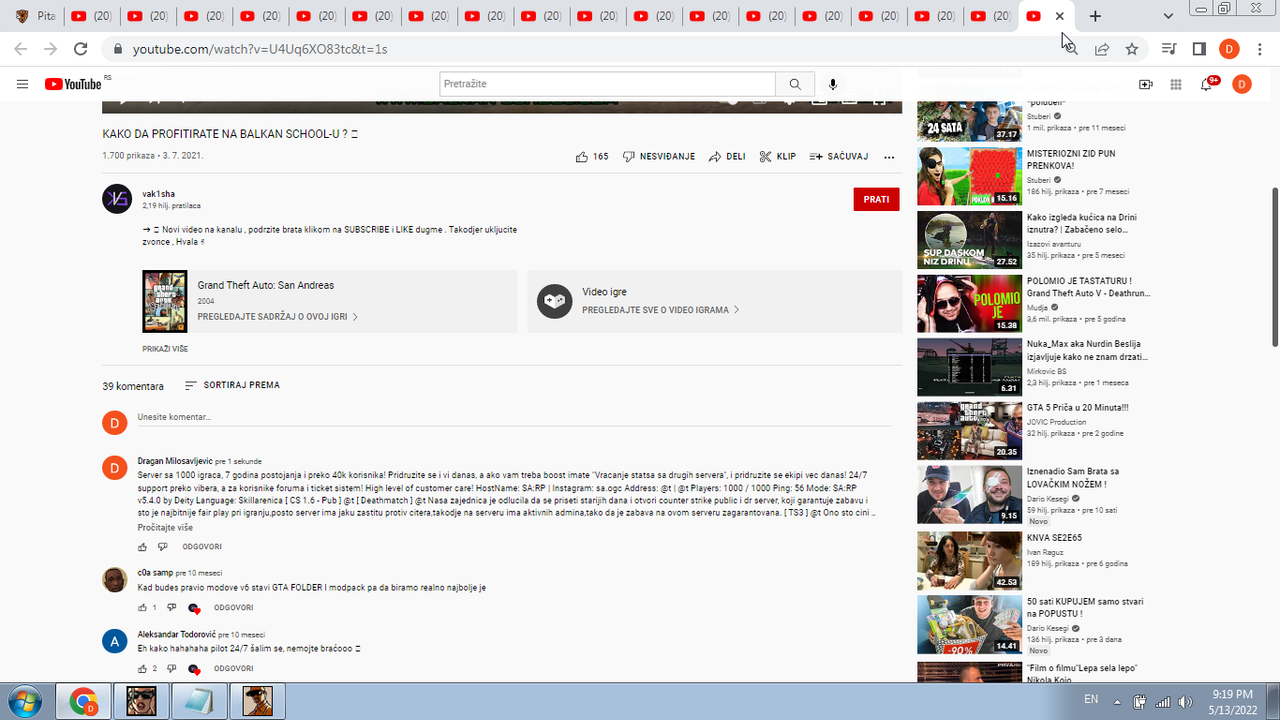This screenshot has width=1280, height=720.
Task: Create a clip with KLIP
Action: tap(778, 157)
